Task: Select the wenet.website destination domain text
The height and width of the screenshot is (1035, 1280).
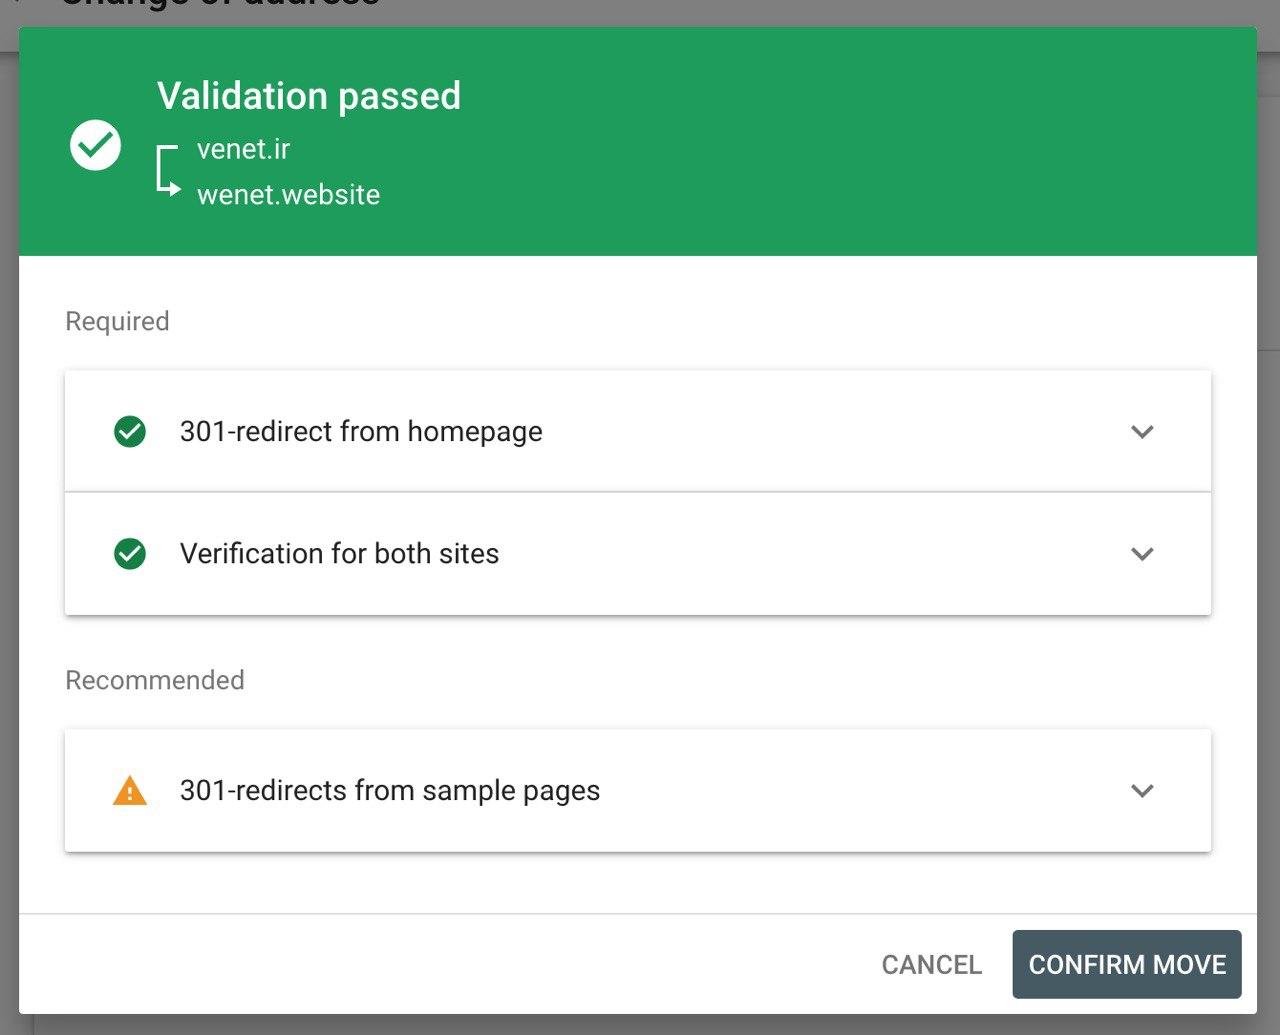Action: click(x=288, y=194)
